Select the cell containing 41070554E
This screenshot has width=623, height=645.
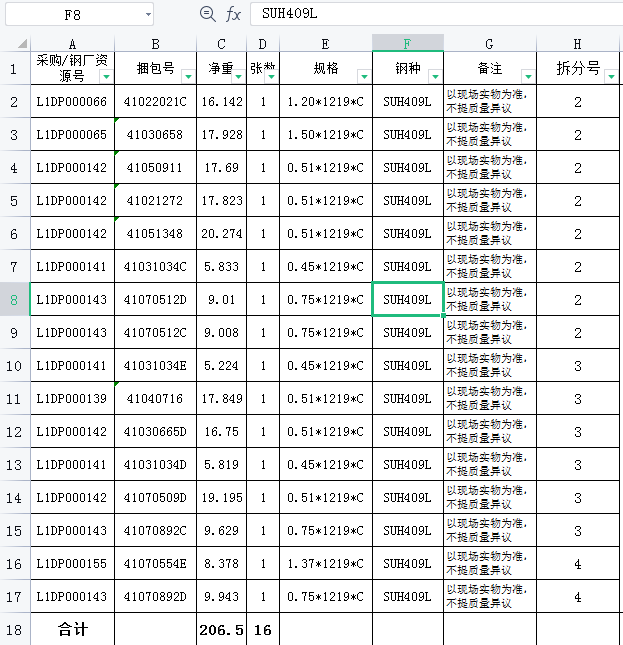(155, 564)
